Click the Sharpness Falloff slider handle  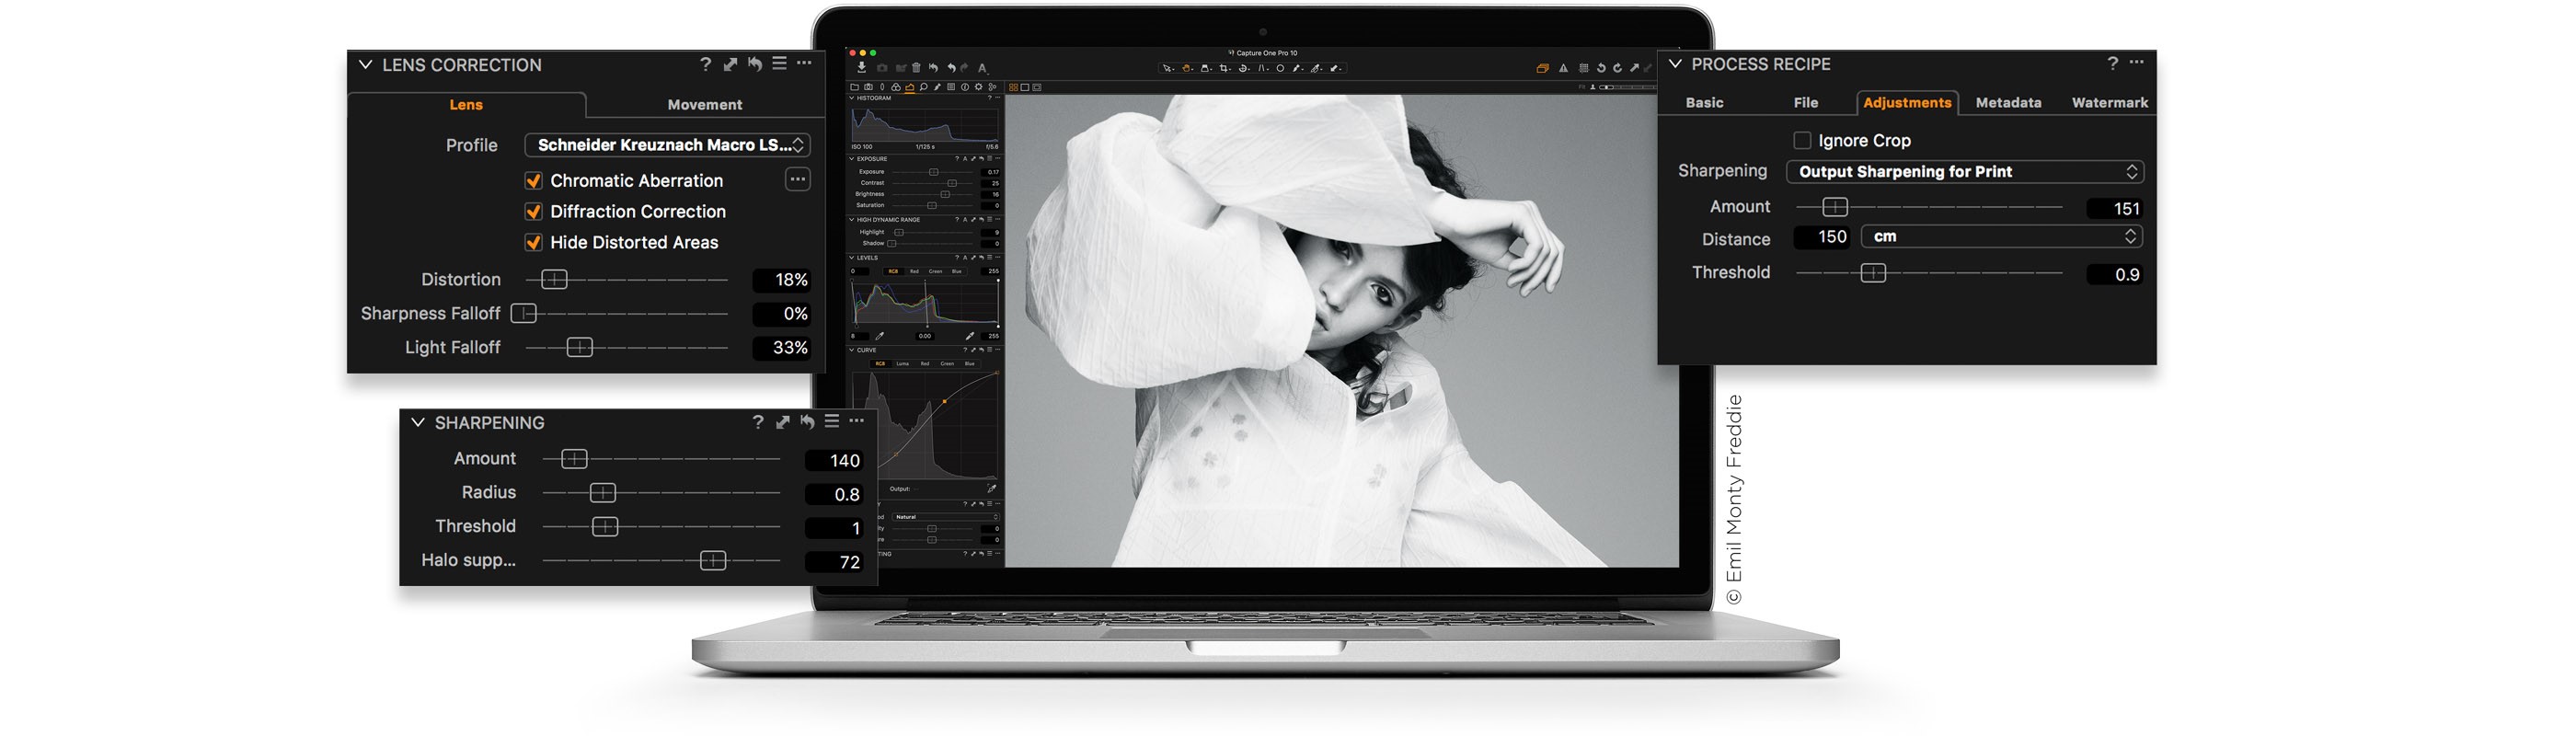click(x=524, y=314)
